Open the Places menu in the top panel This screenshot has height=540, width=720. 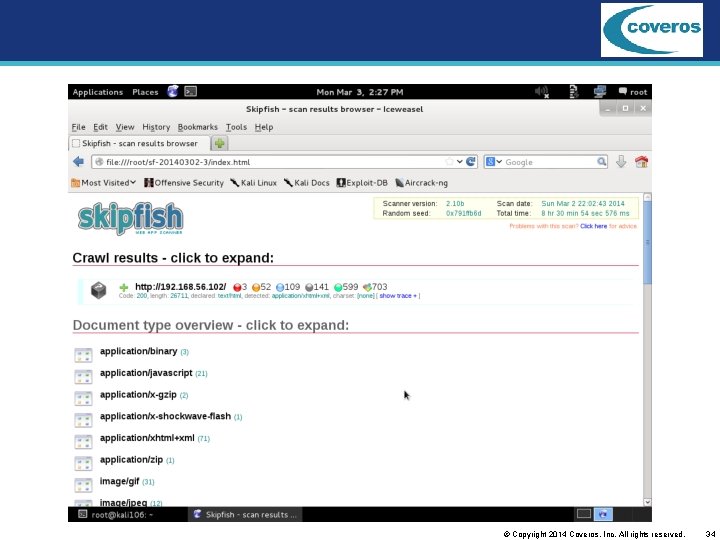click(145, 92)
